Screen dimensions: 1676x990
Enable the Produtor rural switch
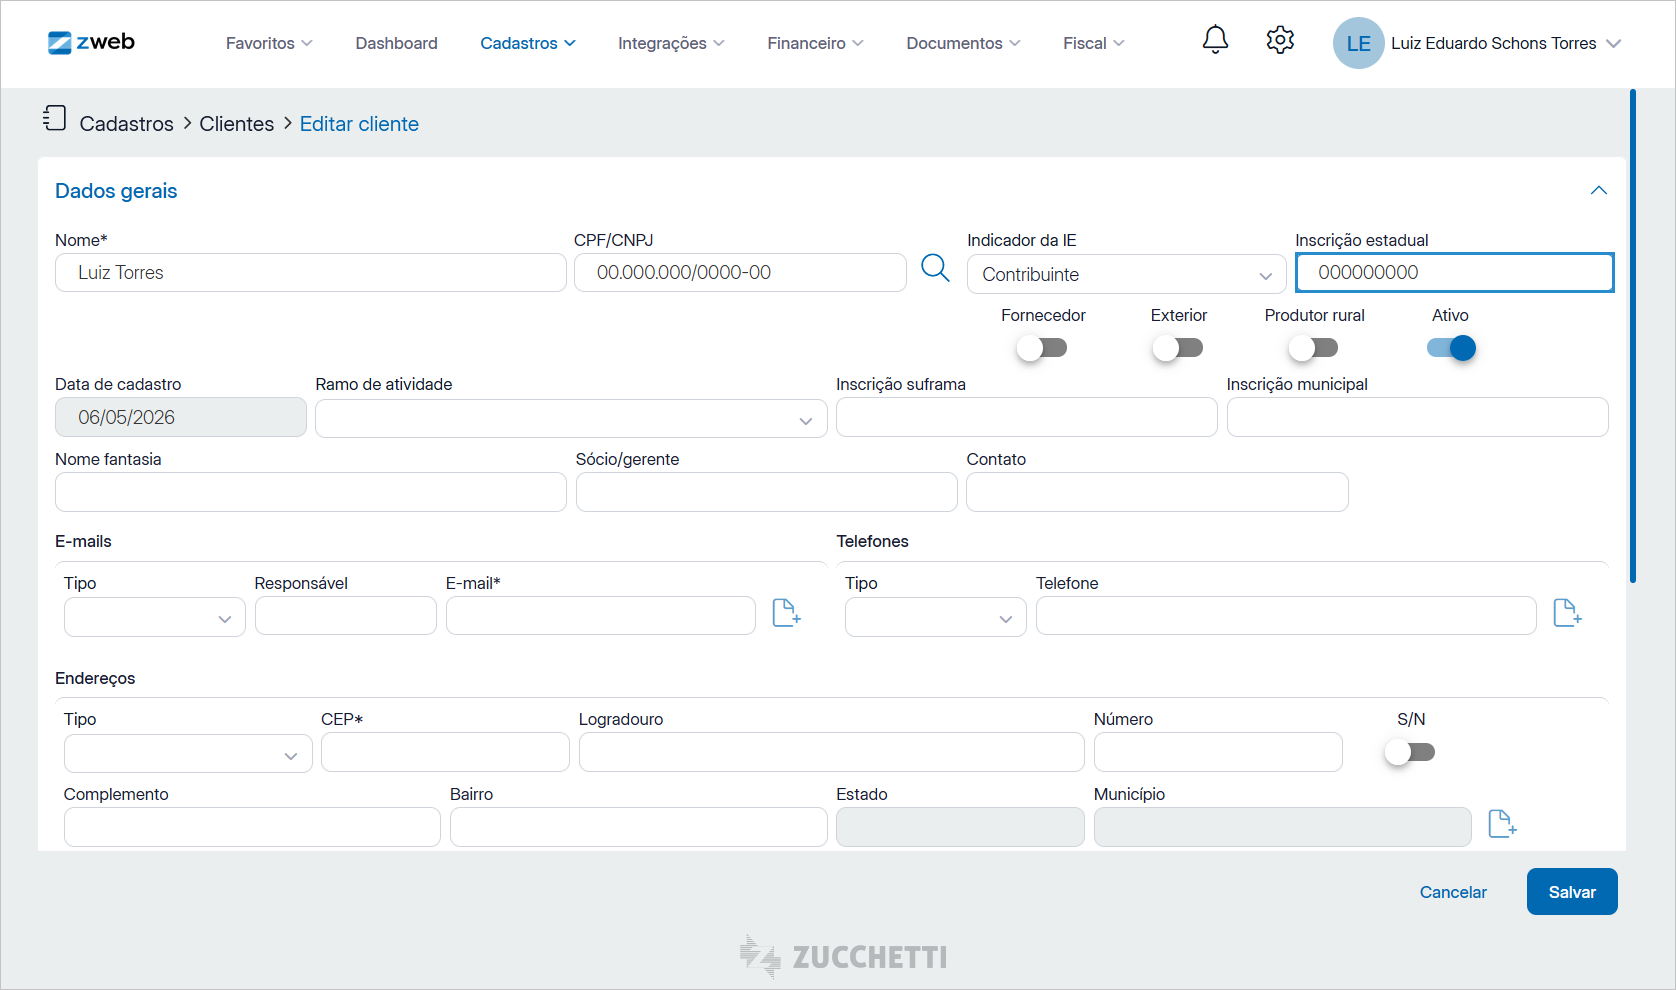point(1313,348)
